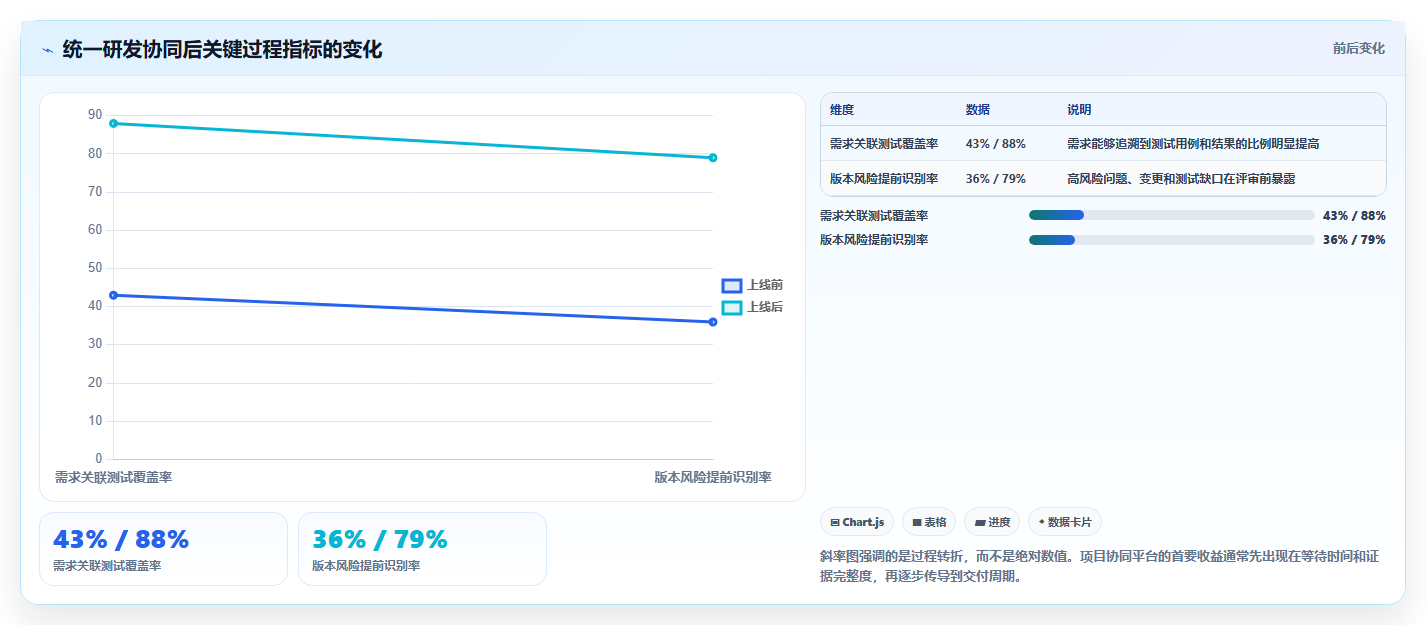The image size is (1426, 625).
Task: Click the 版本风险提前识别率 x-axis label
Action: [713, 478]
